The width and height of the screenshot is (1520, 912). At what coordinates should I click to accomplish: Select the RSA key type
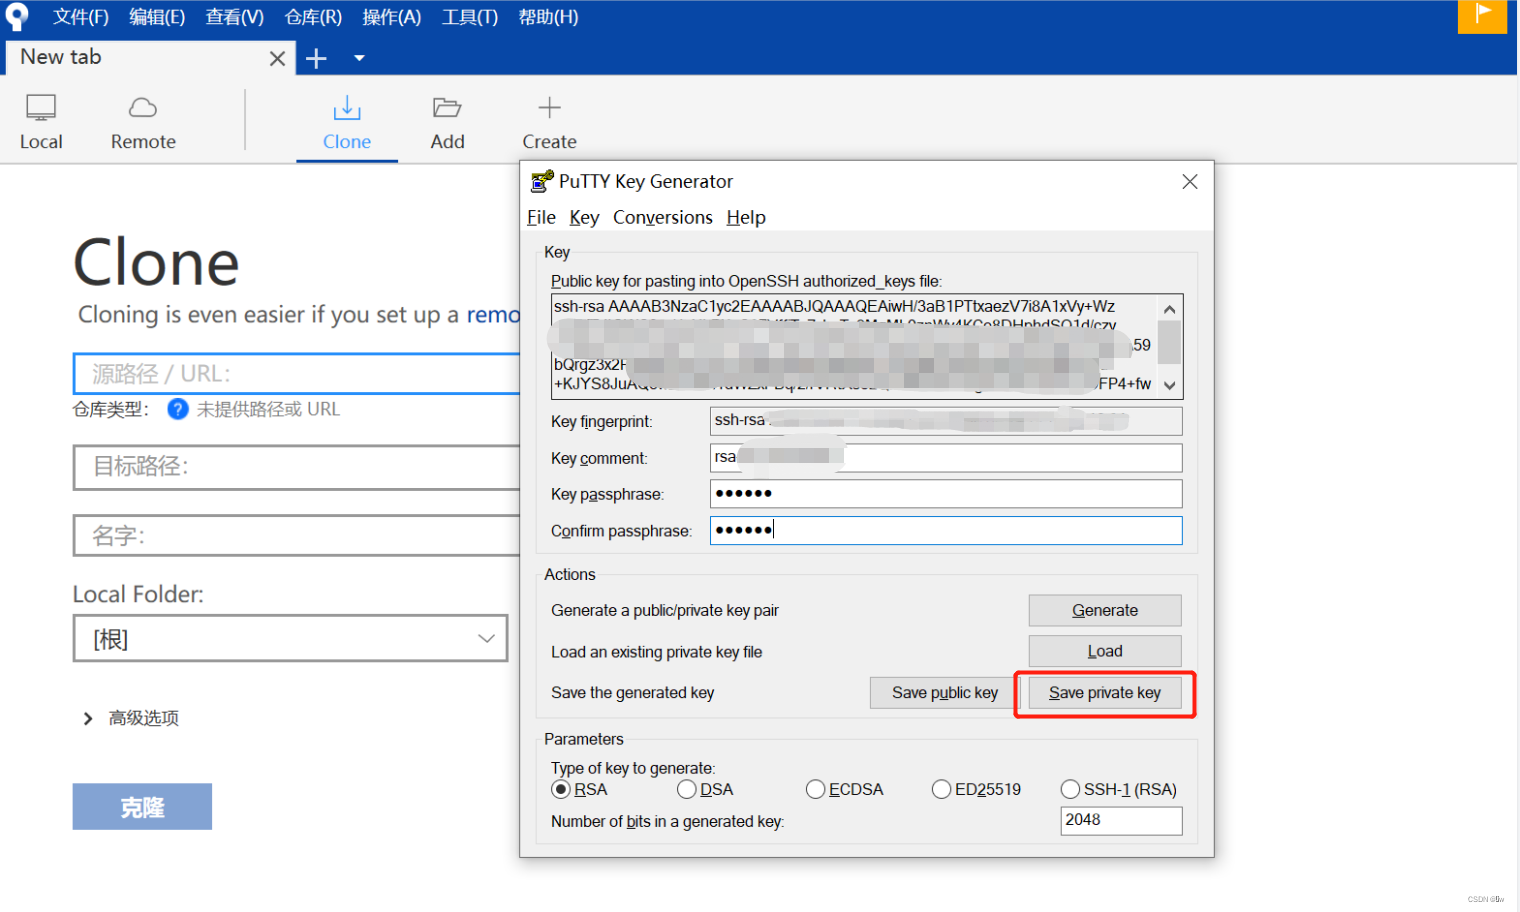pos(580,789)
